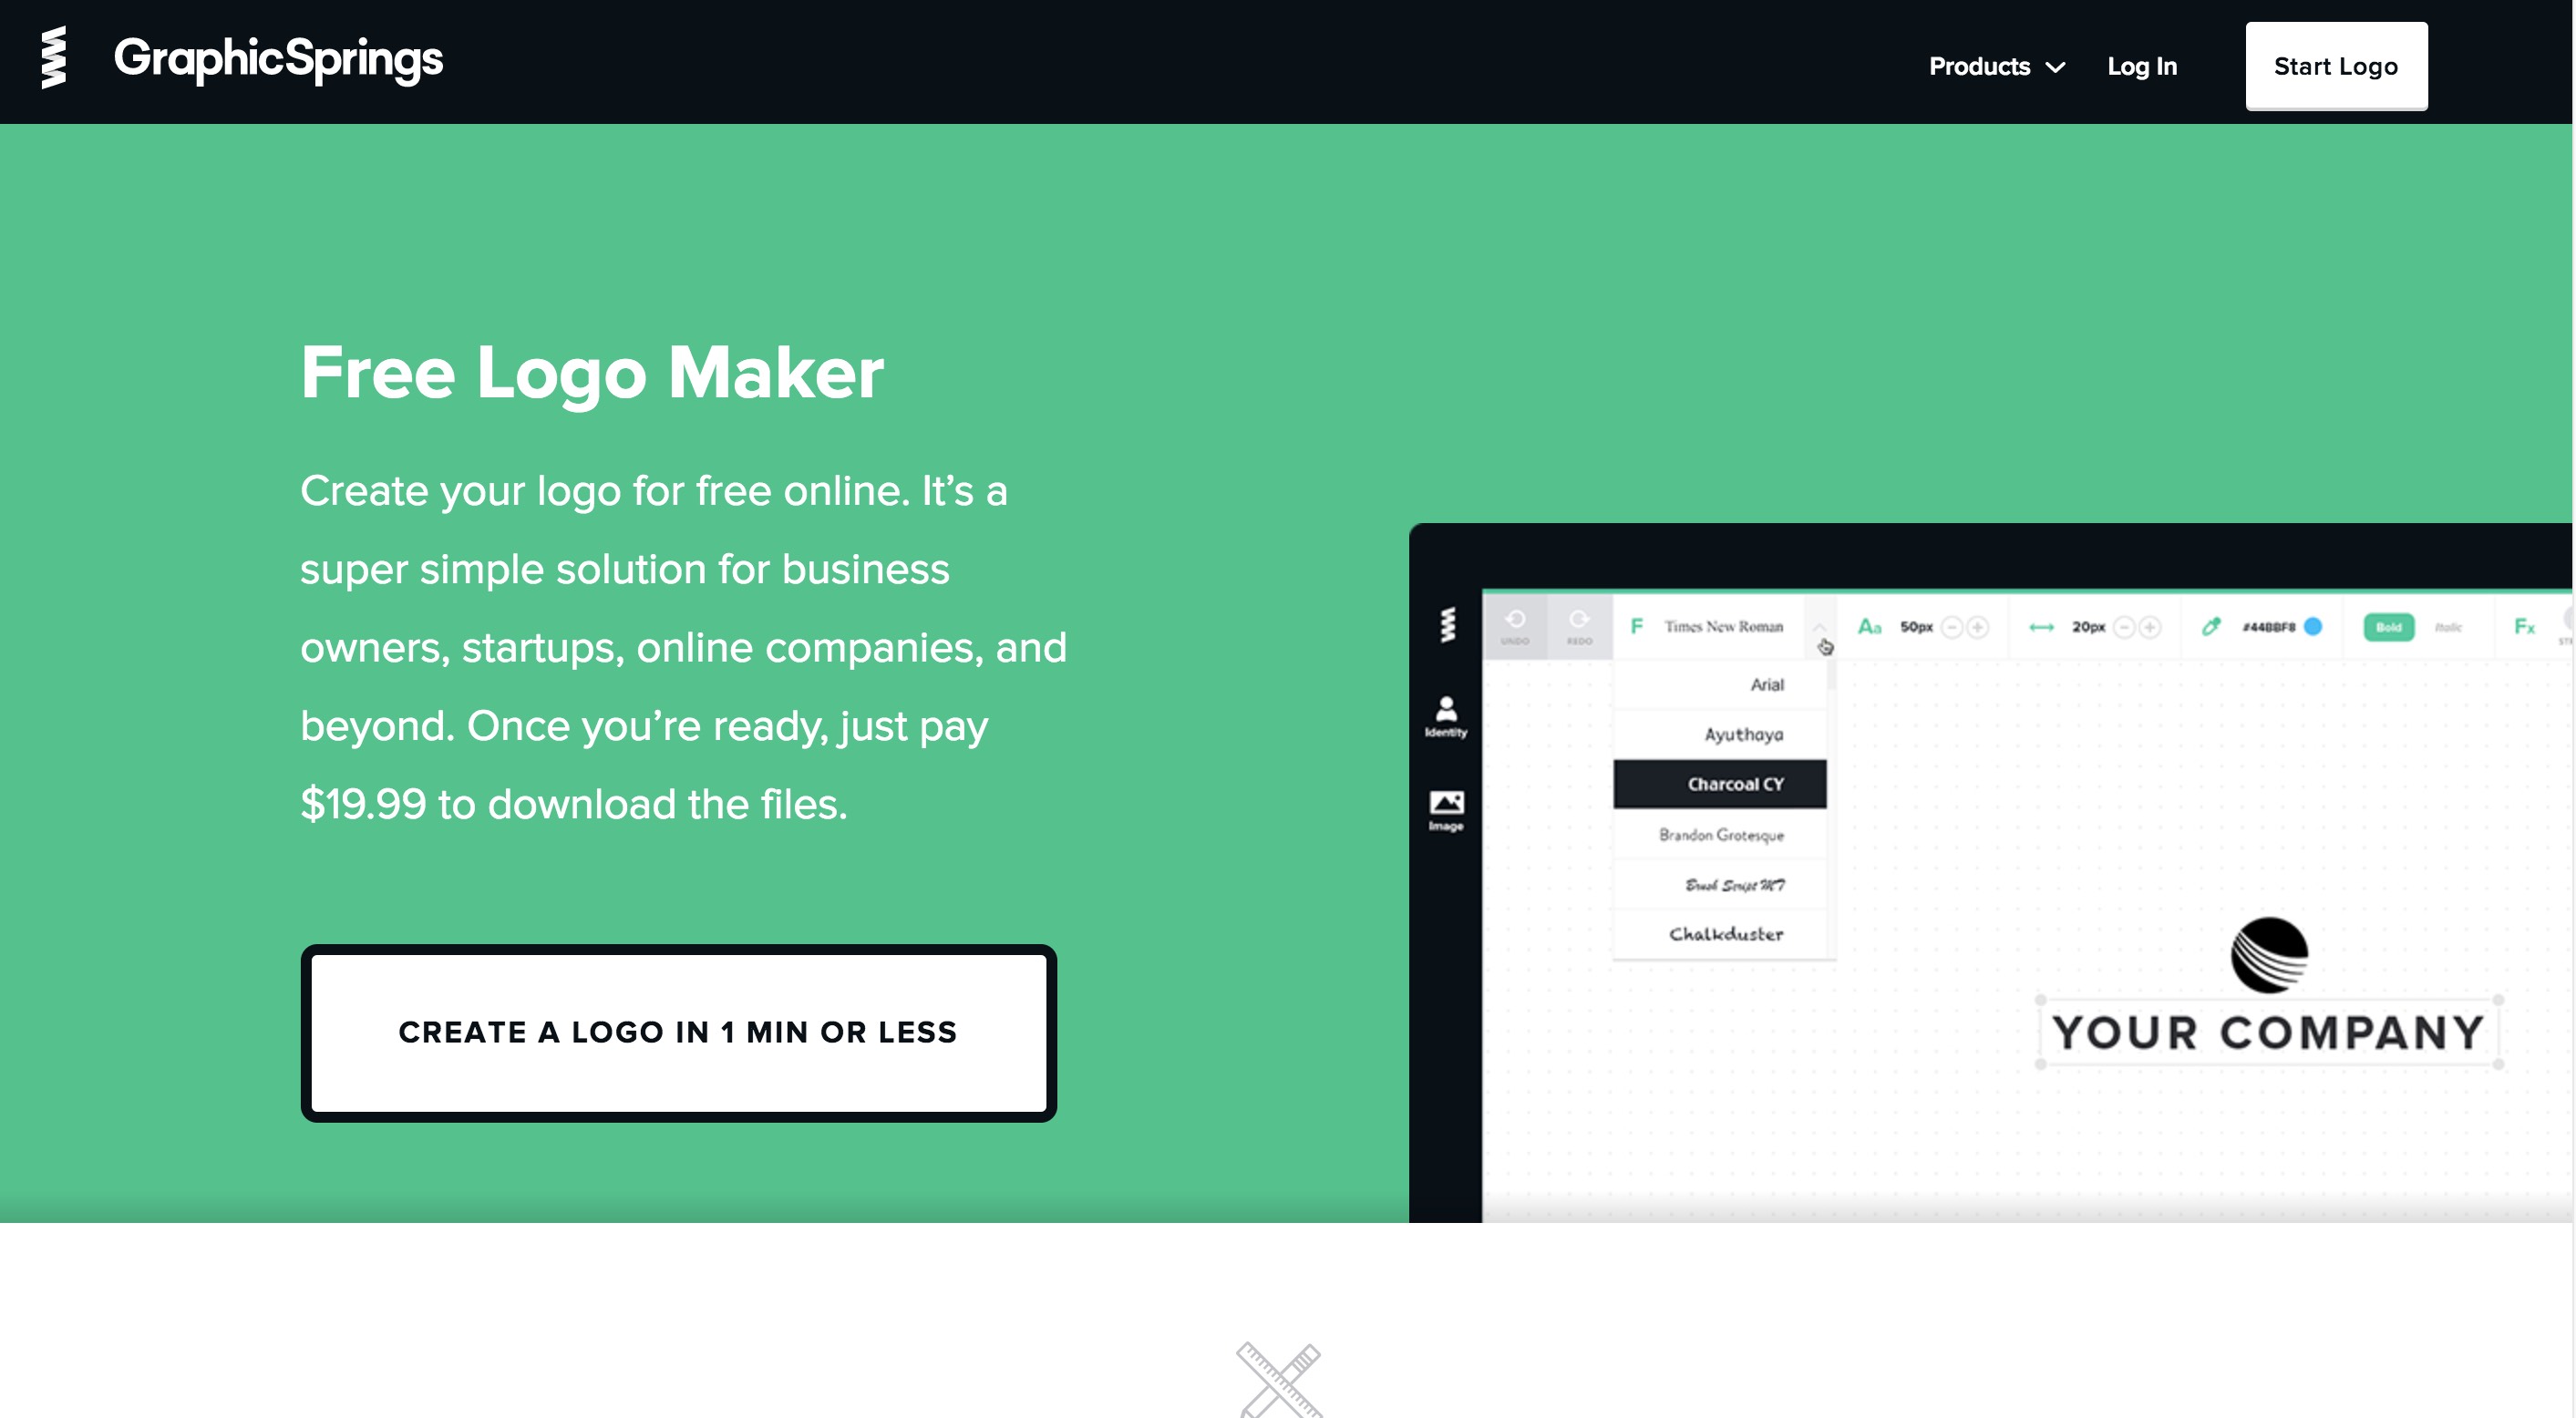The image size is (2576, 1418).
Task: Expand the Products dropdown menu
Action: [1998, 63]
